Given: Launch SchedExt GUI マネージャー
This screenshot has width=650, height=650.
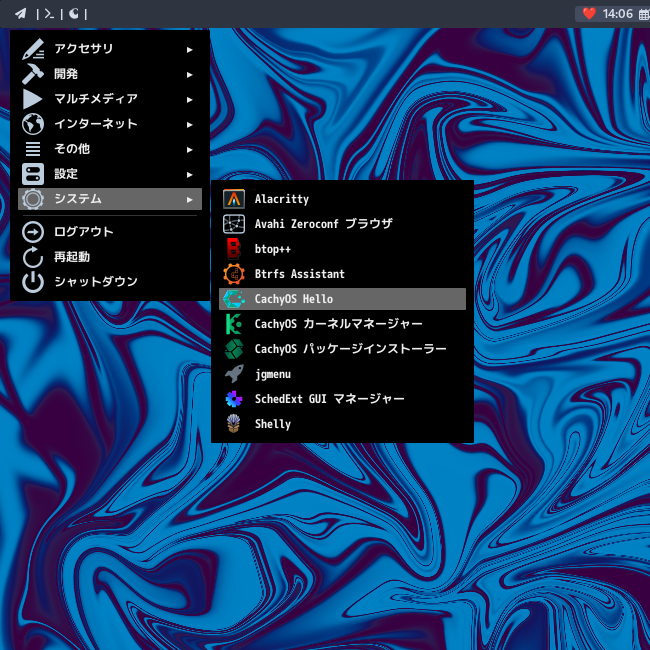Looking at the screenshot, I should (342, 399).
